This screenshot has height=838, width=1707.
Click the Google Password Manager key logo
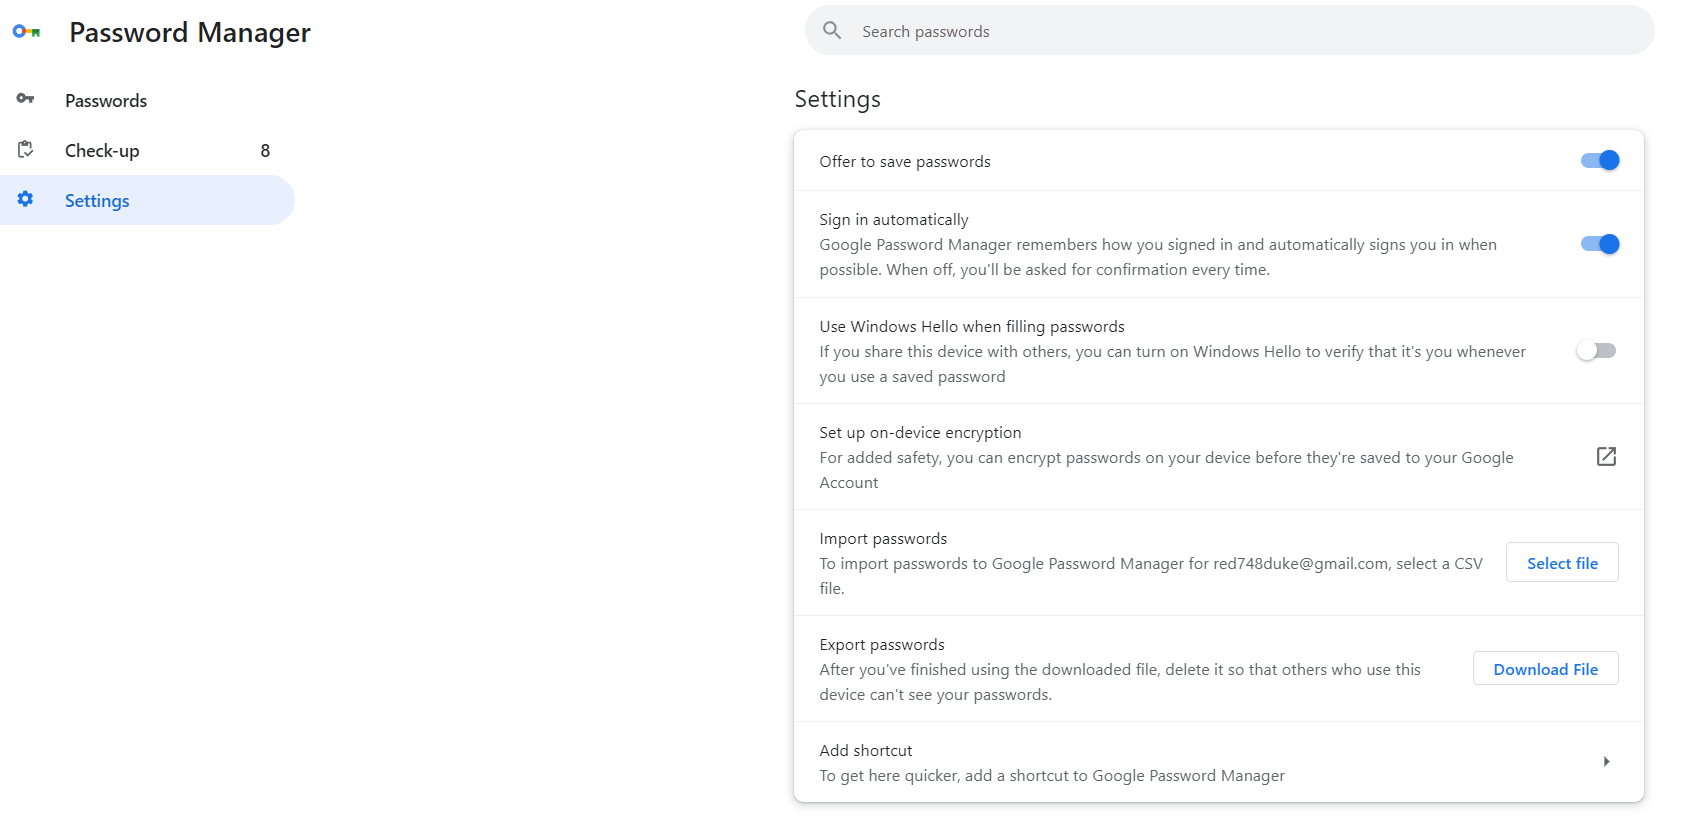point(27,32)
